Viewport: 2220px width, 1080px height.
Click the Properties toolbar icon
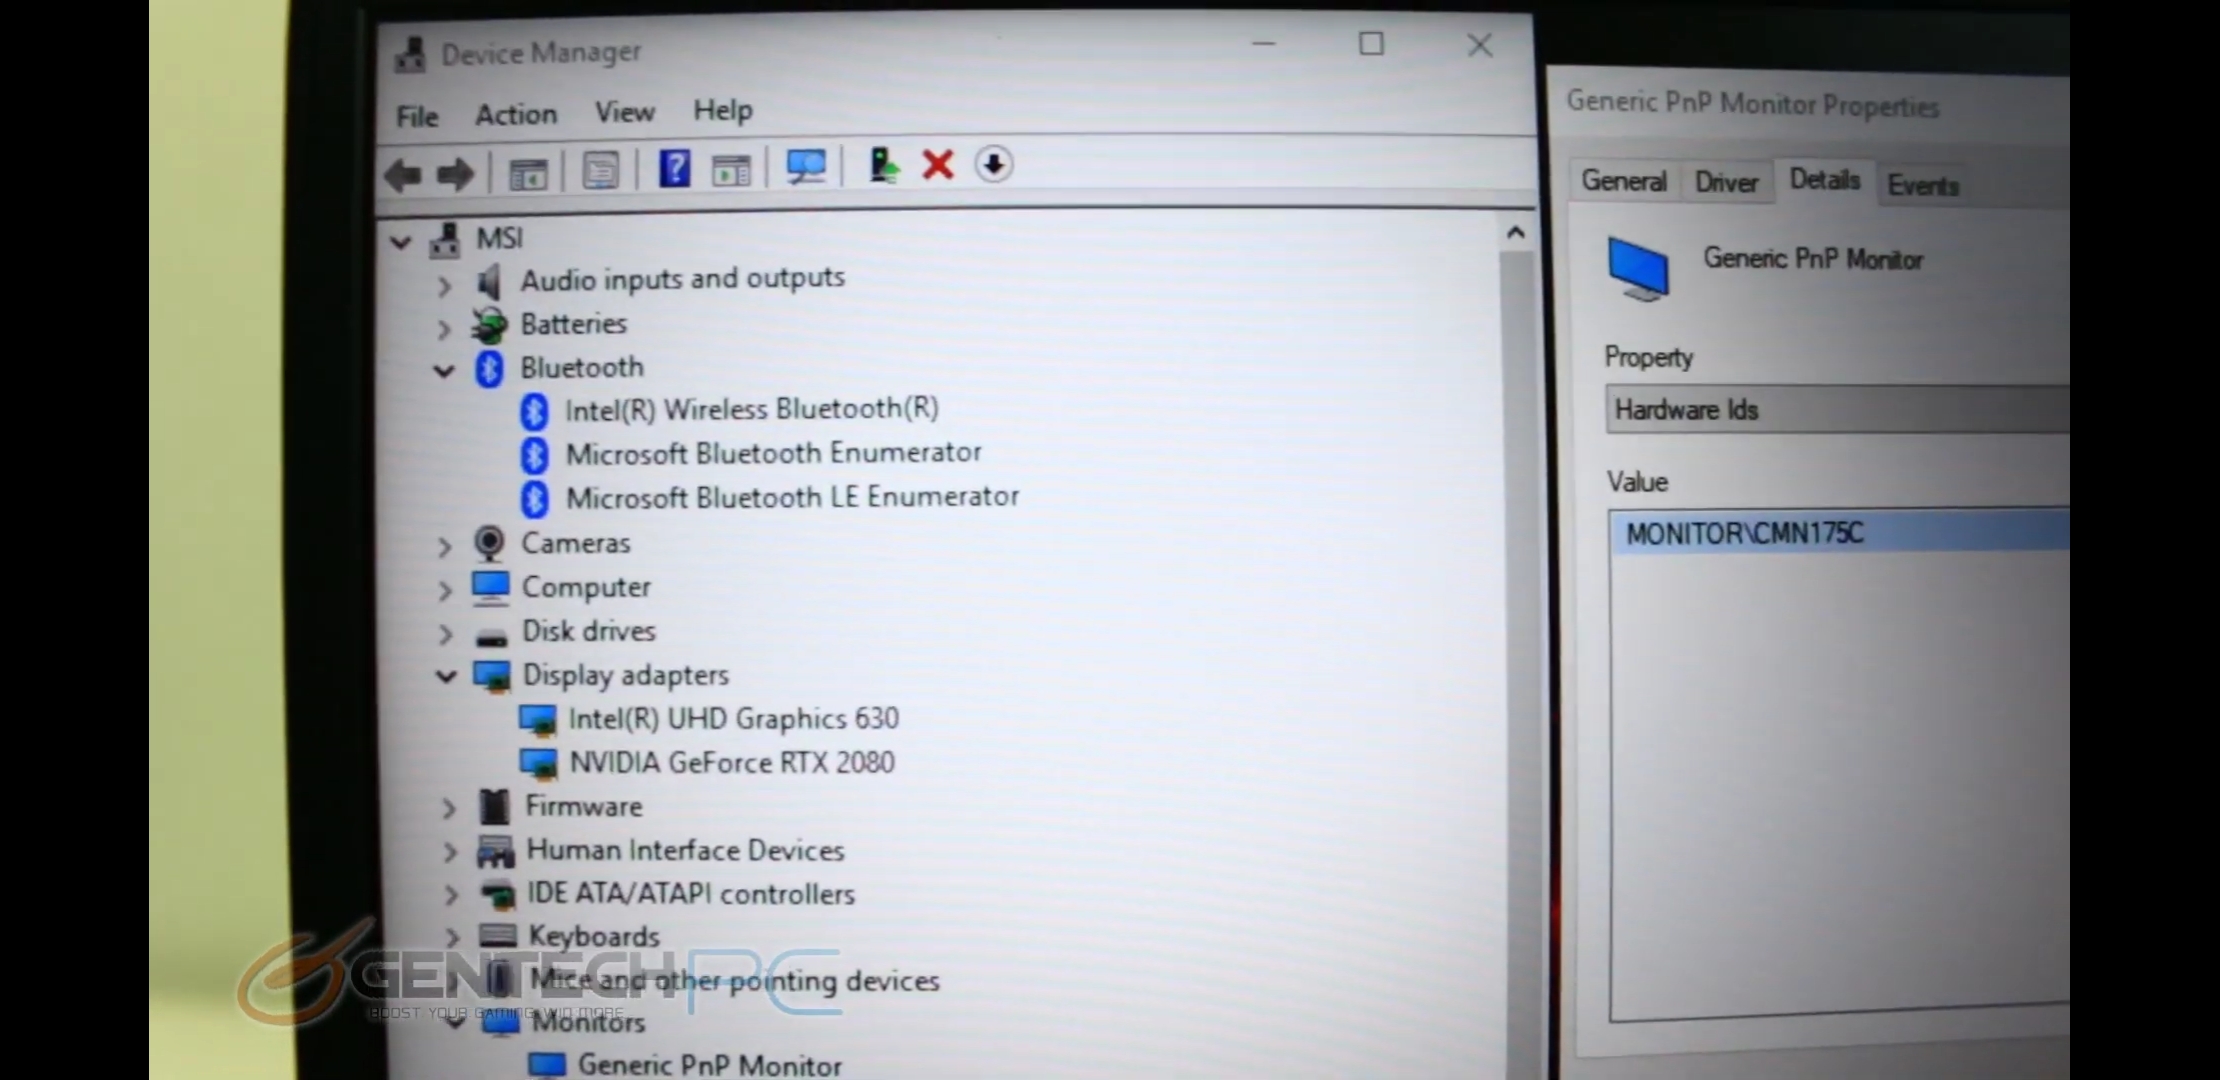(601, 172)
